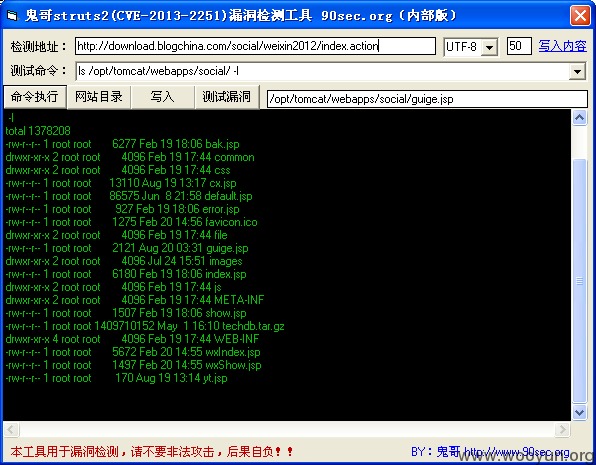Click the guige.jsp write path field

[427, 99]
